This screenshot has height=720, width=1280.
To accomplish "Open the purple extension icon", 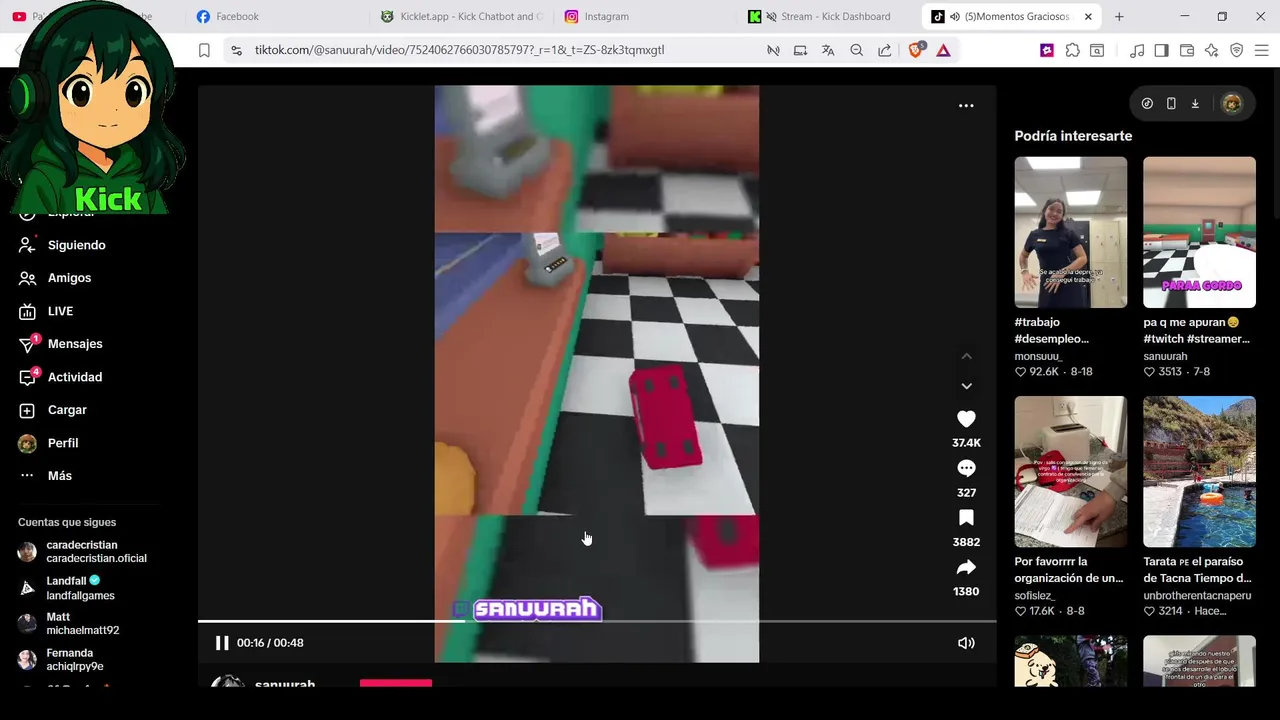I will click(x=1047, y=50).
